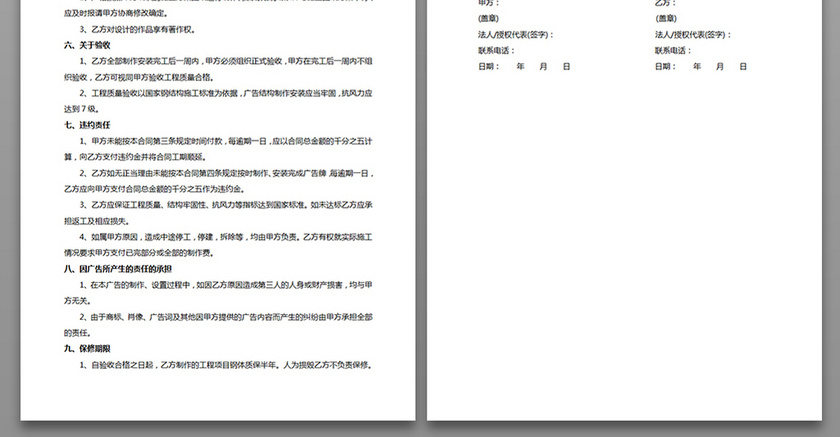Click 乙方's '日期：' label

click(666, 67)
